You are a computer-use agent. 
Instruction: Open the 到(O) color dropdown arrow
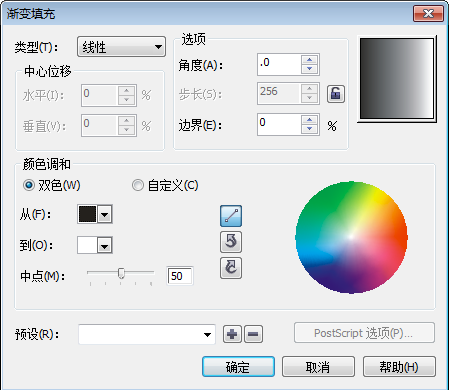[x=105, y=246]
